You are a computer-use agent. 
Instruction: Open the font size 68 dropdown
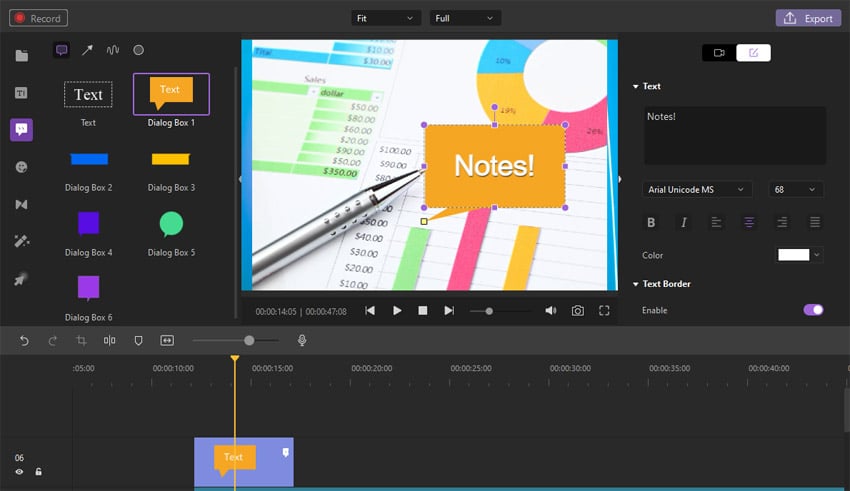[796, 189]
